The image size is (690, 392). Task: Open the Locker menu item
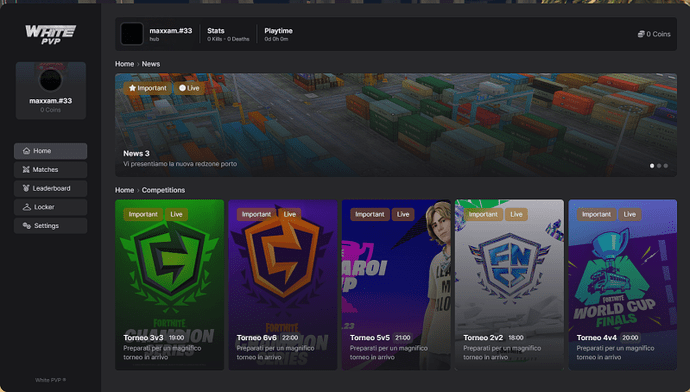[51, 207]
